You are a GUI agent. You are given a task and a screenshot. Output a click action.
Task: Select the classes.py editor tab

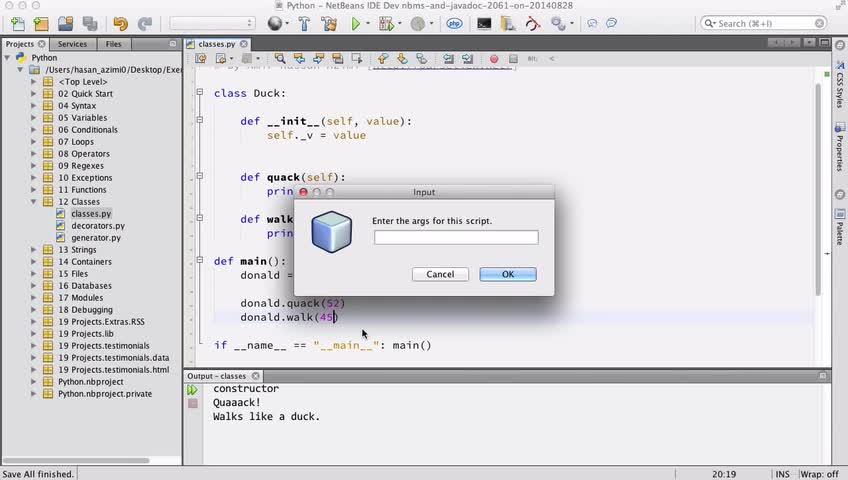(216, 44)
